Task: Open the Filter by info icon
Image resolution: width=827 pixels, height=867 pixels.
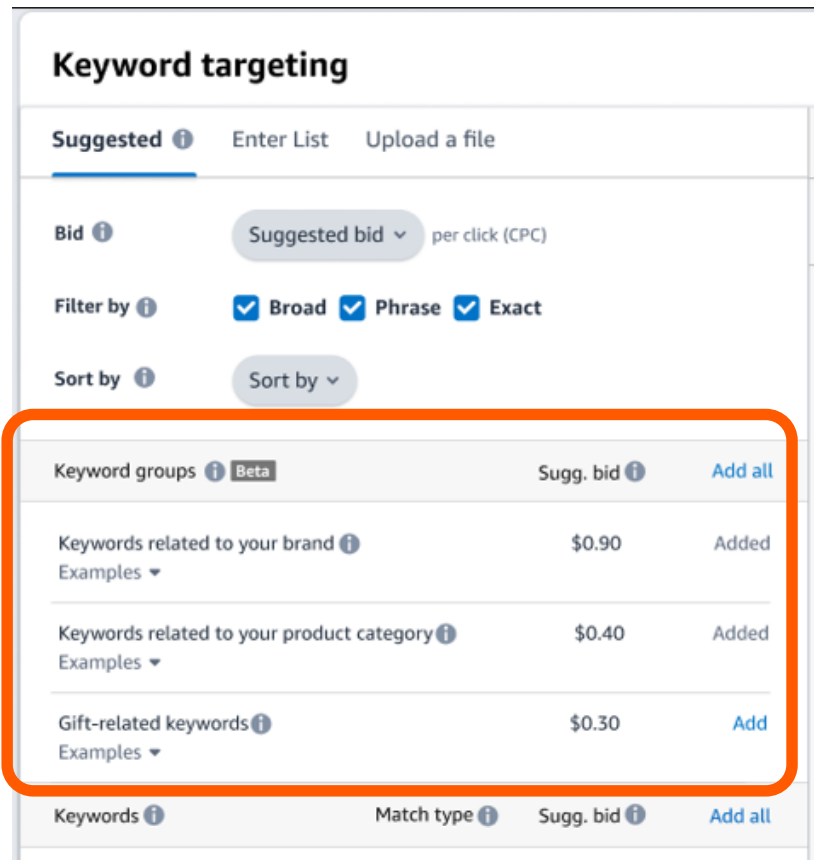Action: pyautogui.click(x=146, y=307)
